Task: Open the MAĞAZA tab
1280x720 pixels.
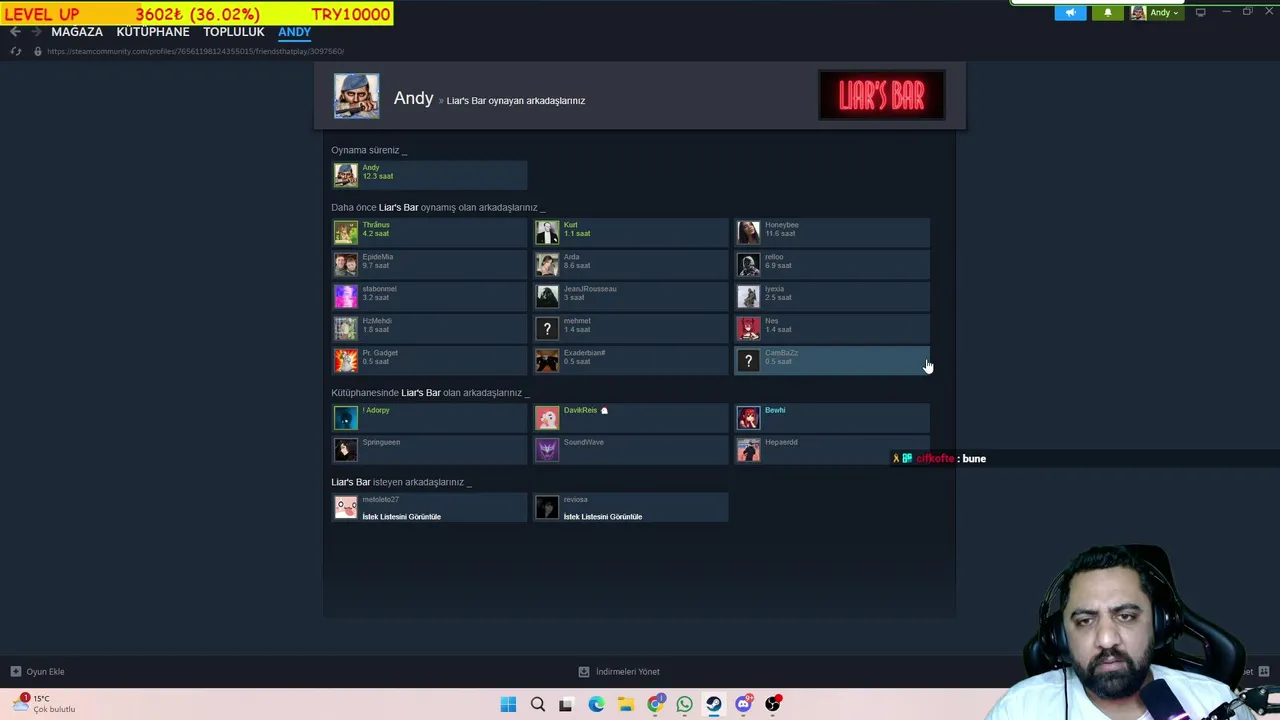Action: tap(77, 32)
